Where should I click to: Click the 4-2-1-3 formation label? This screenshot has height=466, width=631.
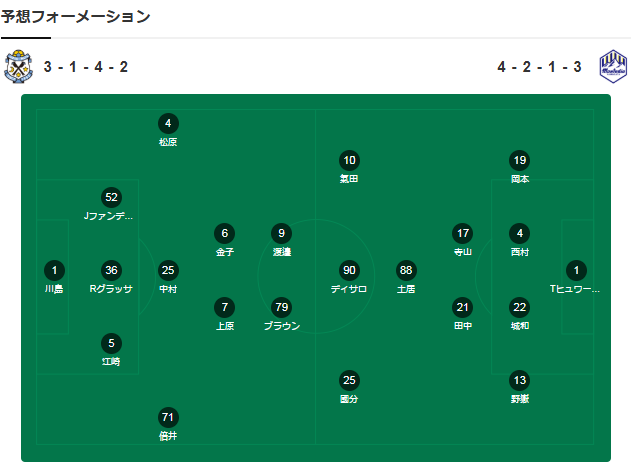pos(539,67)
